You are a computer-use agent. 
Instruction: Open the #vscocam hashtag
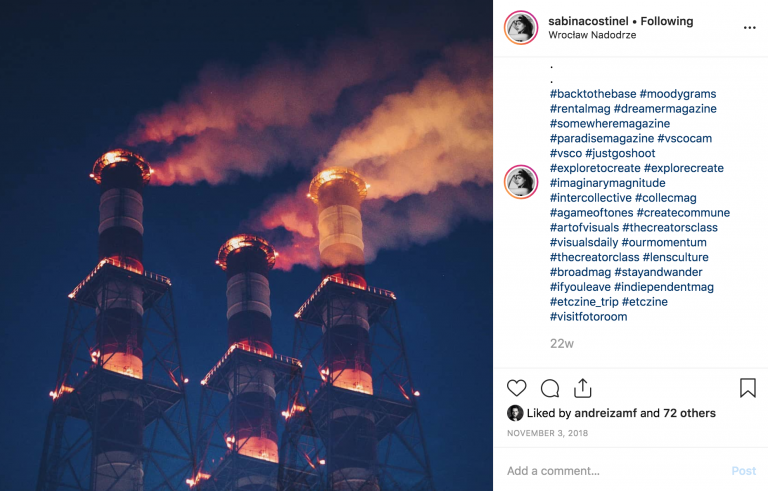tap(684, 138)
